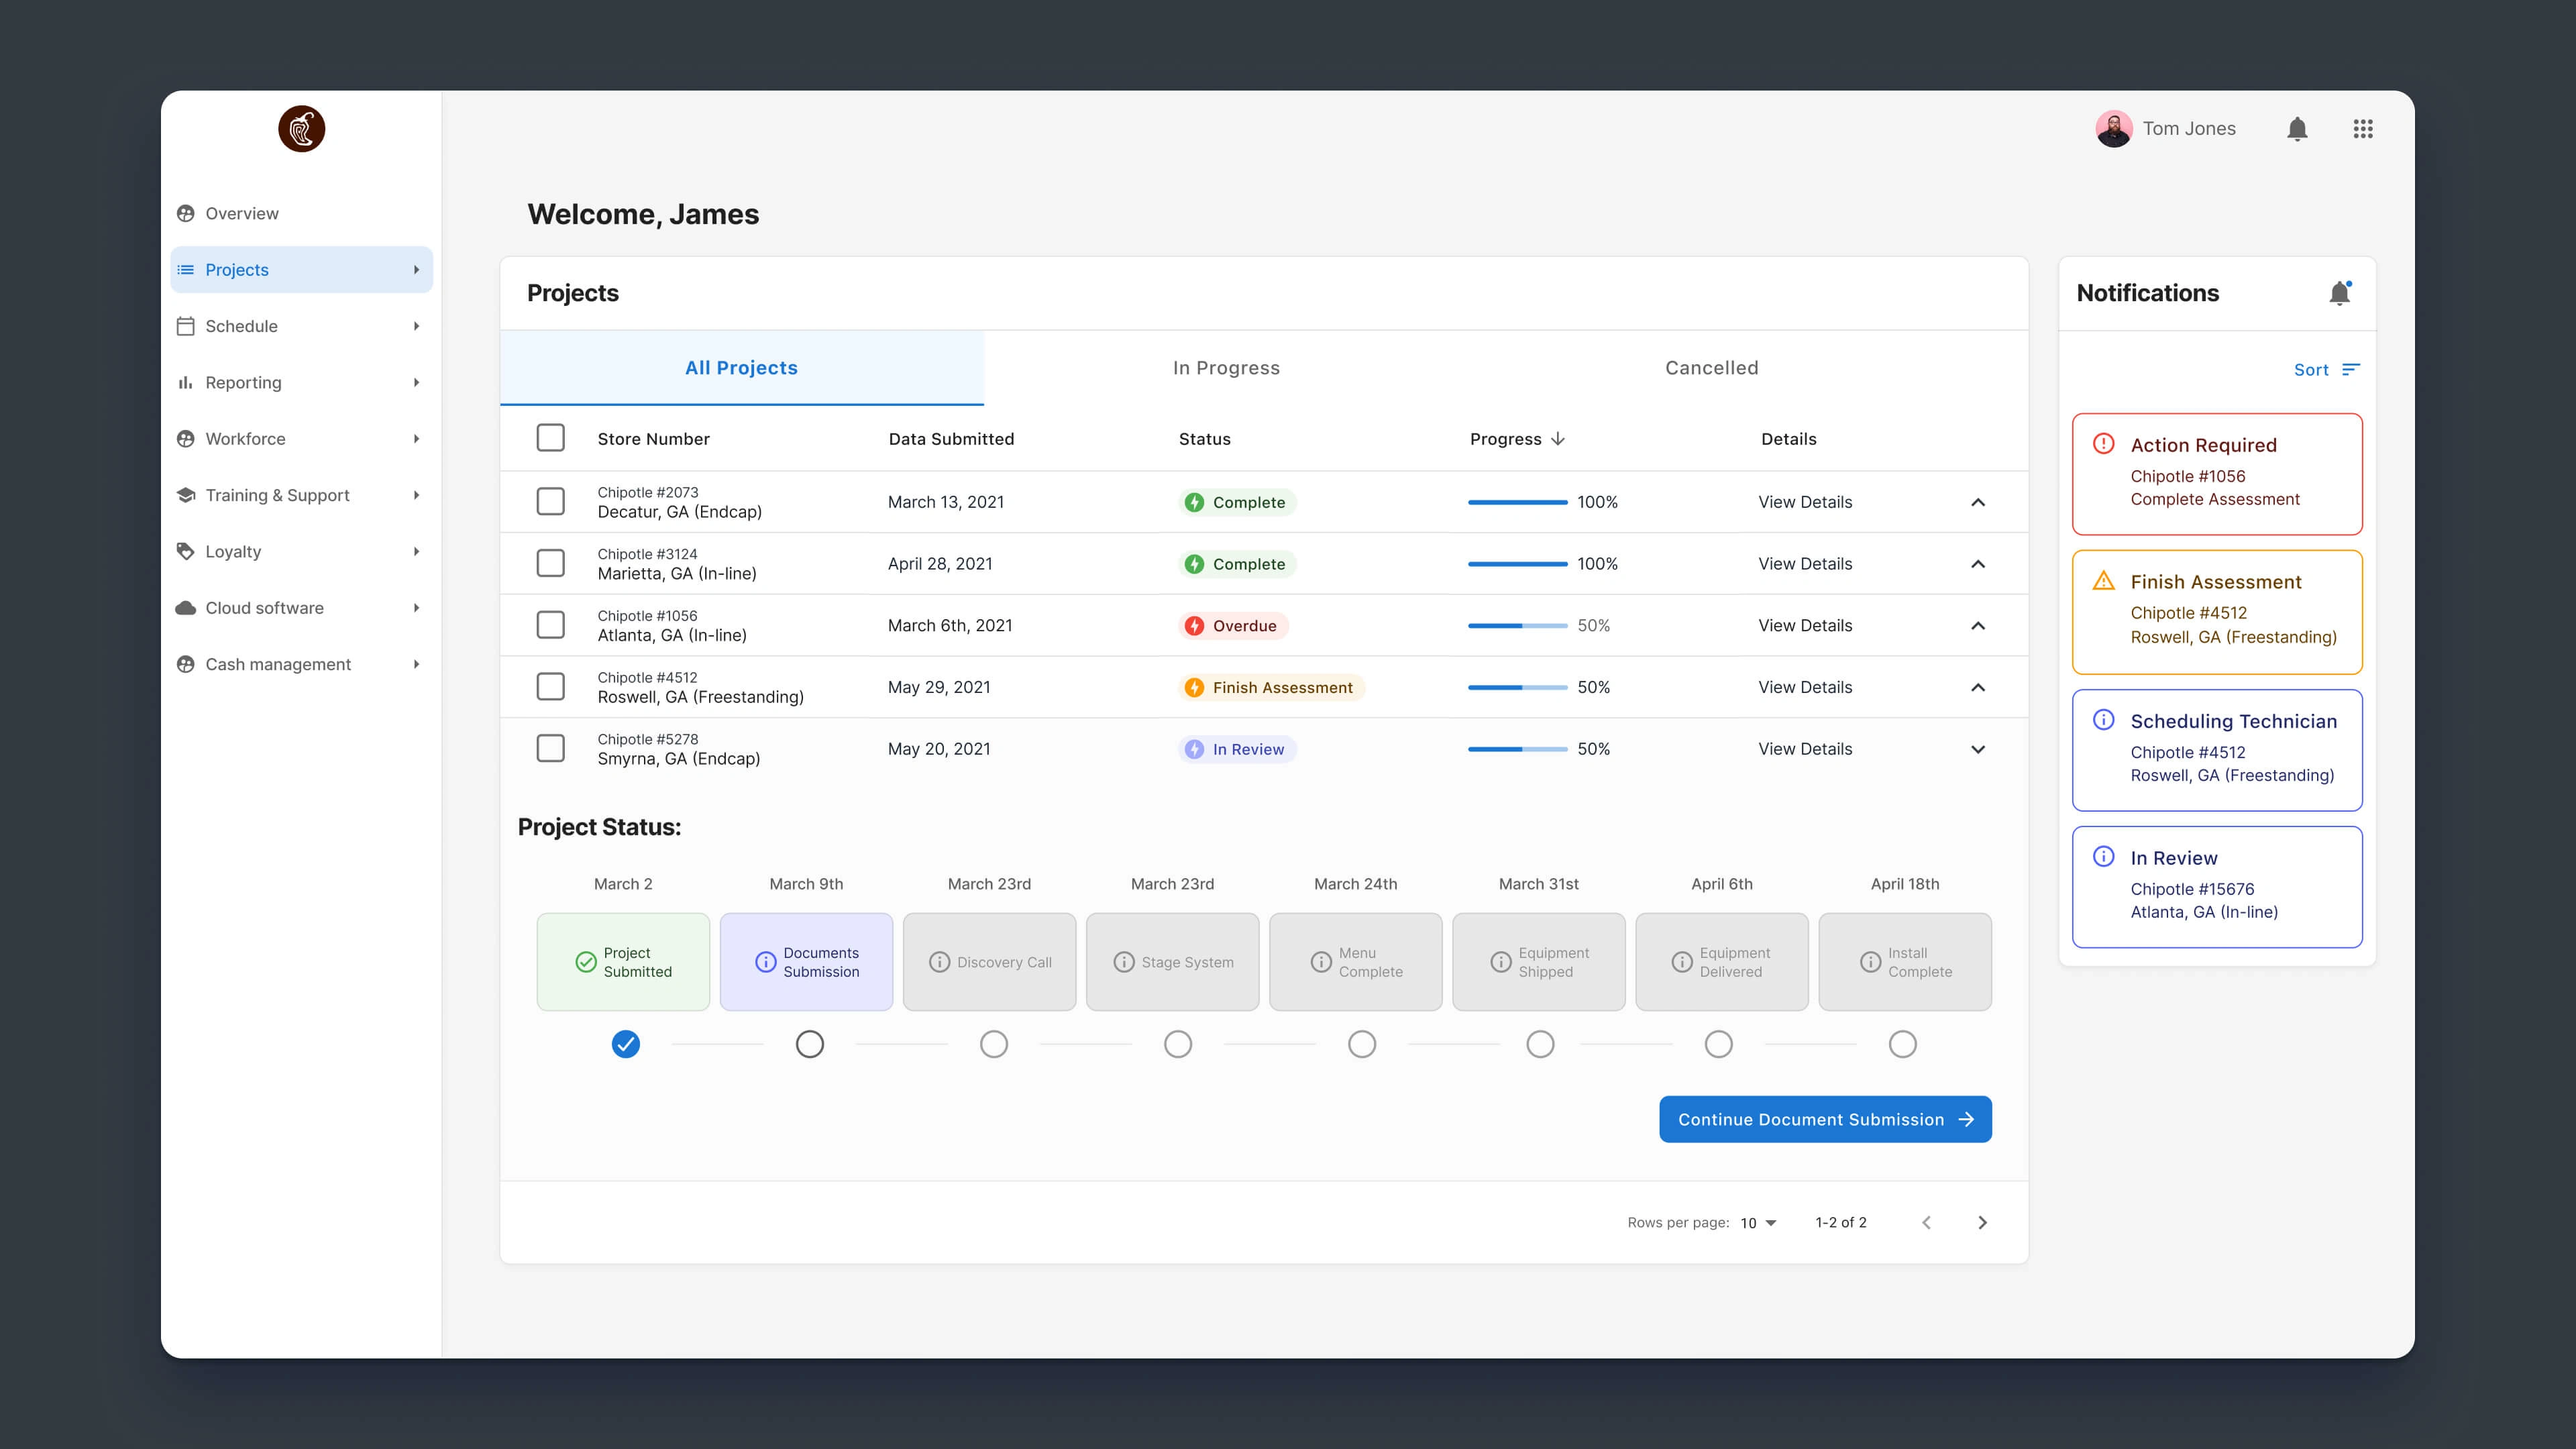The image size is (2576, 1449).
Task: Click the Notifications panel bell icon
Action: (x=2340, y=293)
